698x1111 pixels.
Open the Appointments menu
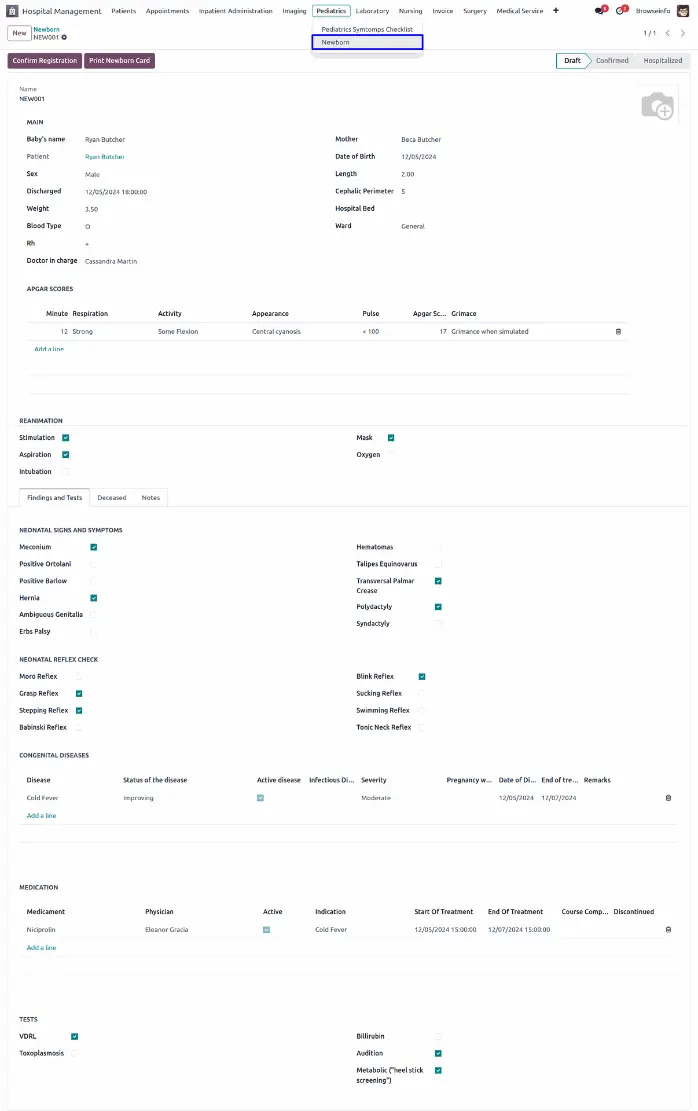pos(167,11)
